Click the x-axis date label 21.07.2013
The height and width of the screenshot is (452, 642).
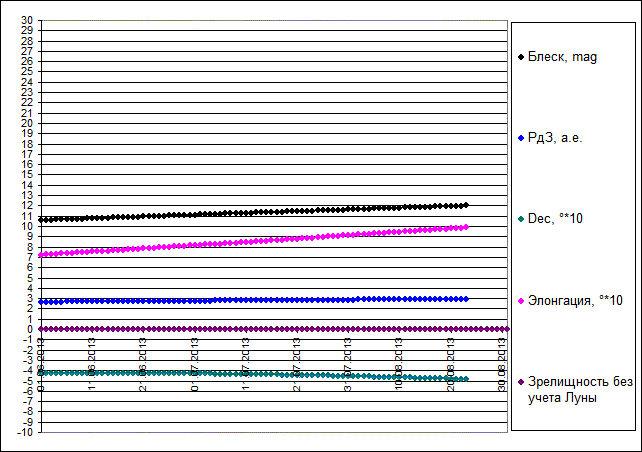click(297, 364)
